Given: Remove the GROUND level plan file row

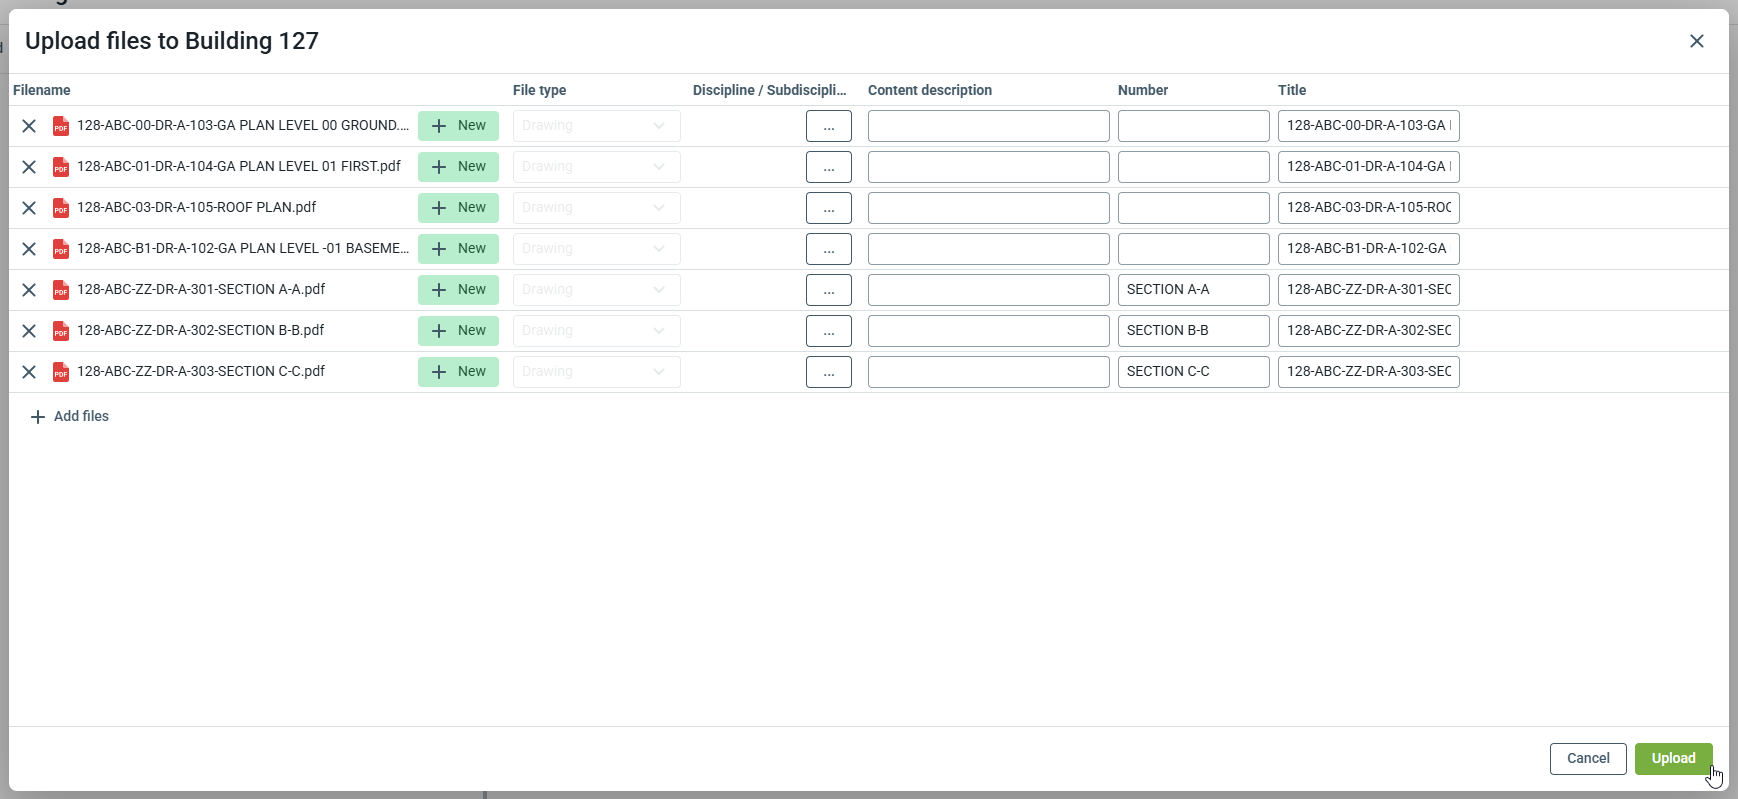Looking at the screenshot, I should [29, 126].
